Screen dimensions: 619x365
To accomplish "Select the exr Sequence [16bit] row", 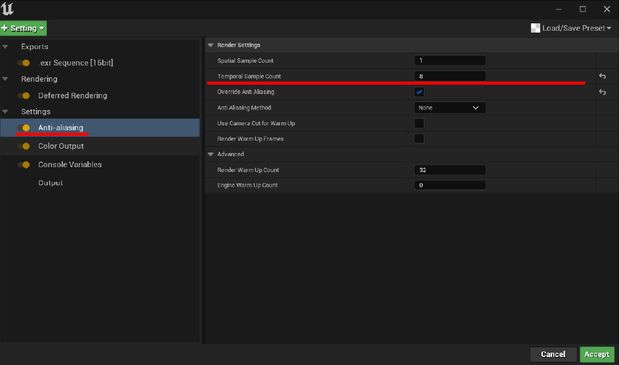I will tap(100, 63).
